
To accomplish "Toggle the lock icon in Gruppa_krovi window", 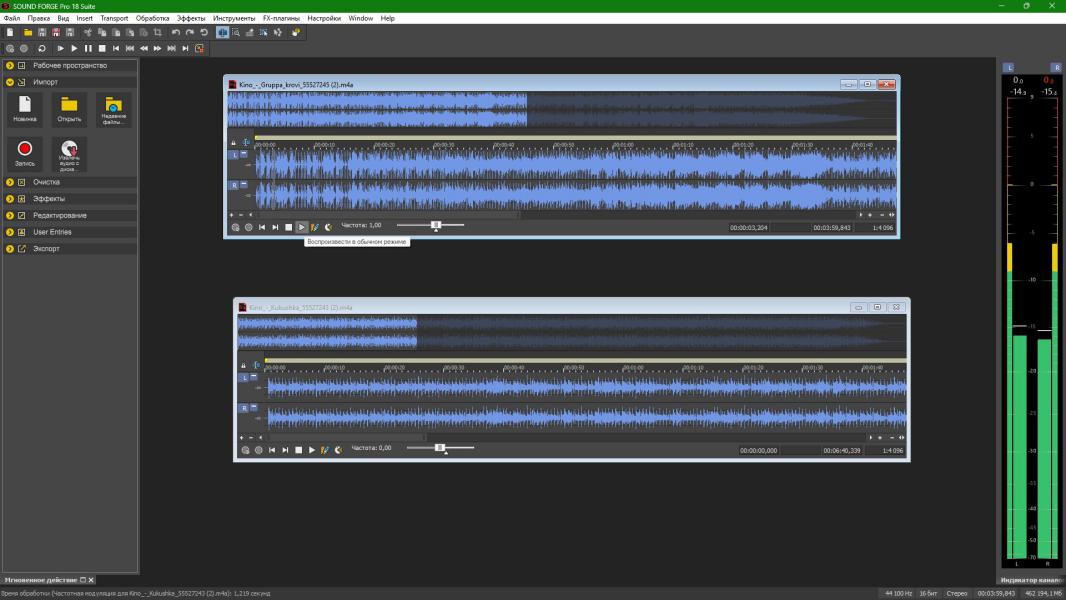I will point(232,143).
